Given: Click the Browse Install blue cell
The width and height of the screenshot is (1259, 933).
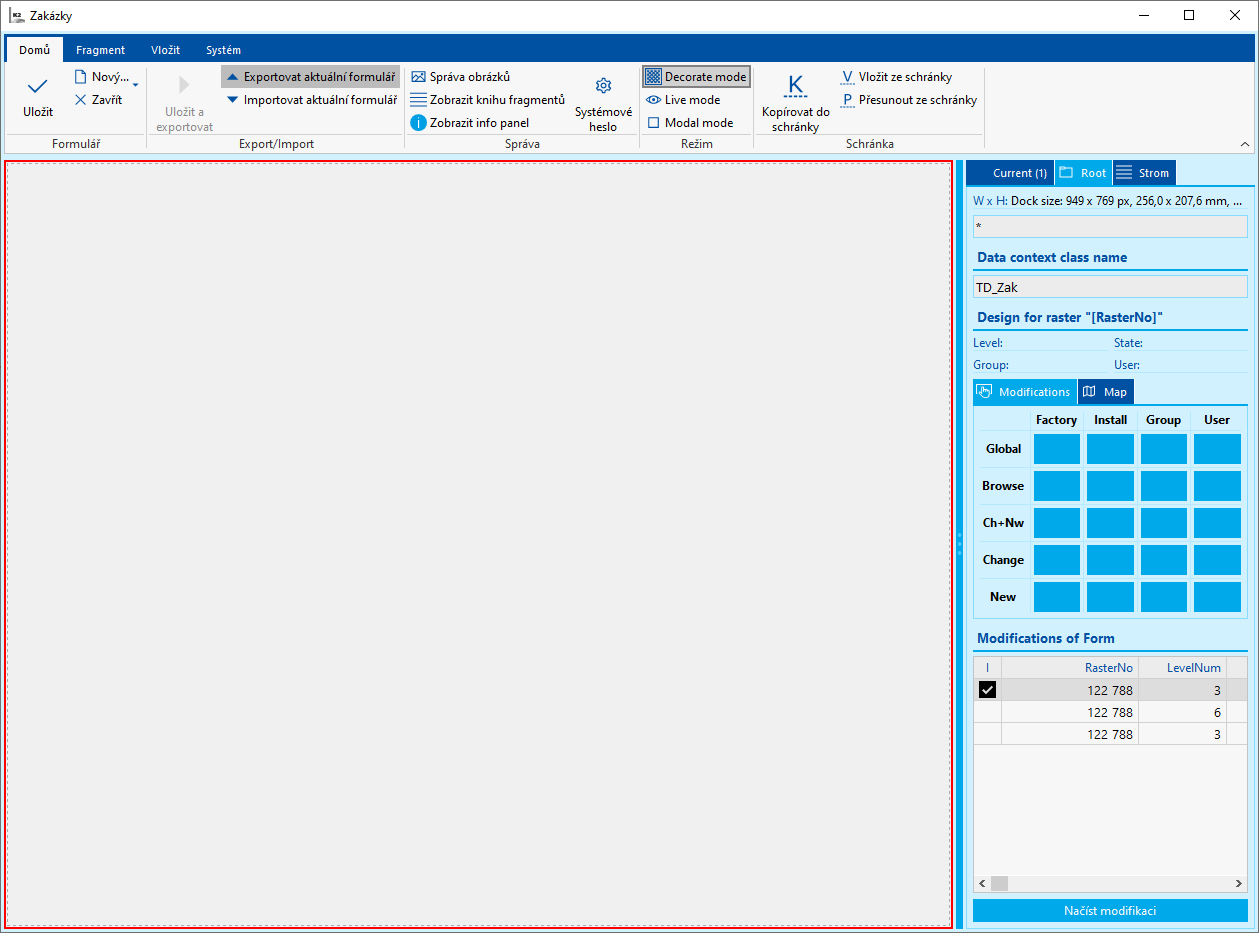Looking at the screenshot, I should click(x=1110, y=486).
